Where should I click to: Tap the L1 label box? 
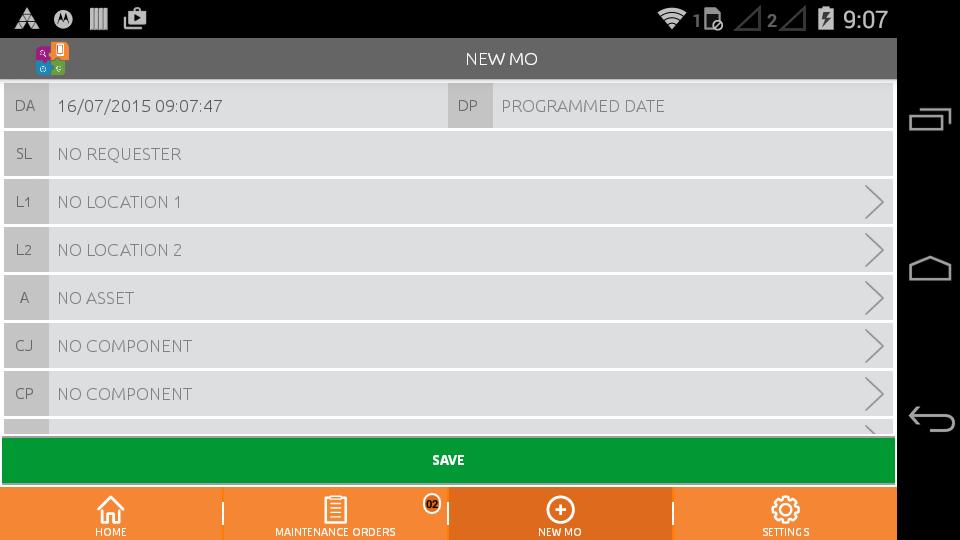coord(26,202)
